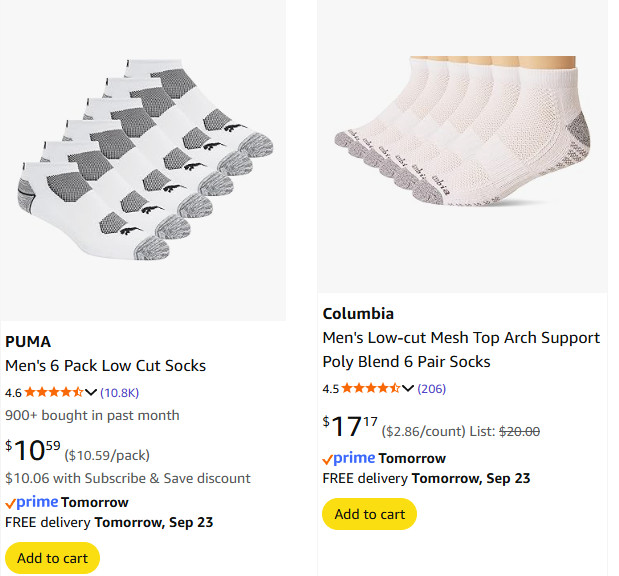Open Columbia Men's Low-cut Mesh socks title
Screen dimensions: 619x576
pos(461,349)
